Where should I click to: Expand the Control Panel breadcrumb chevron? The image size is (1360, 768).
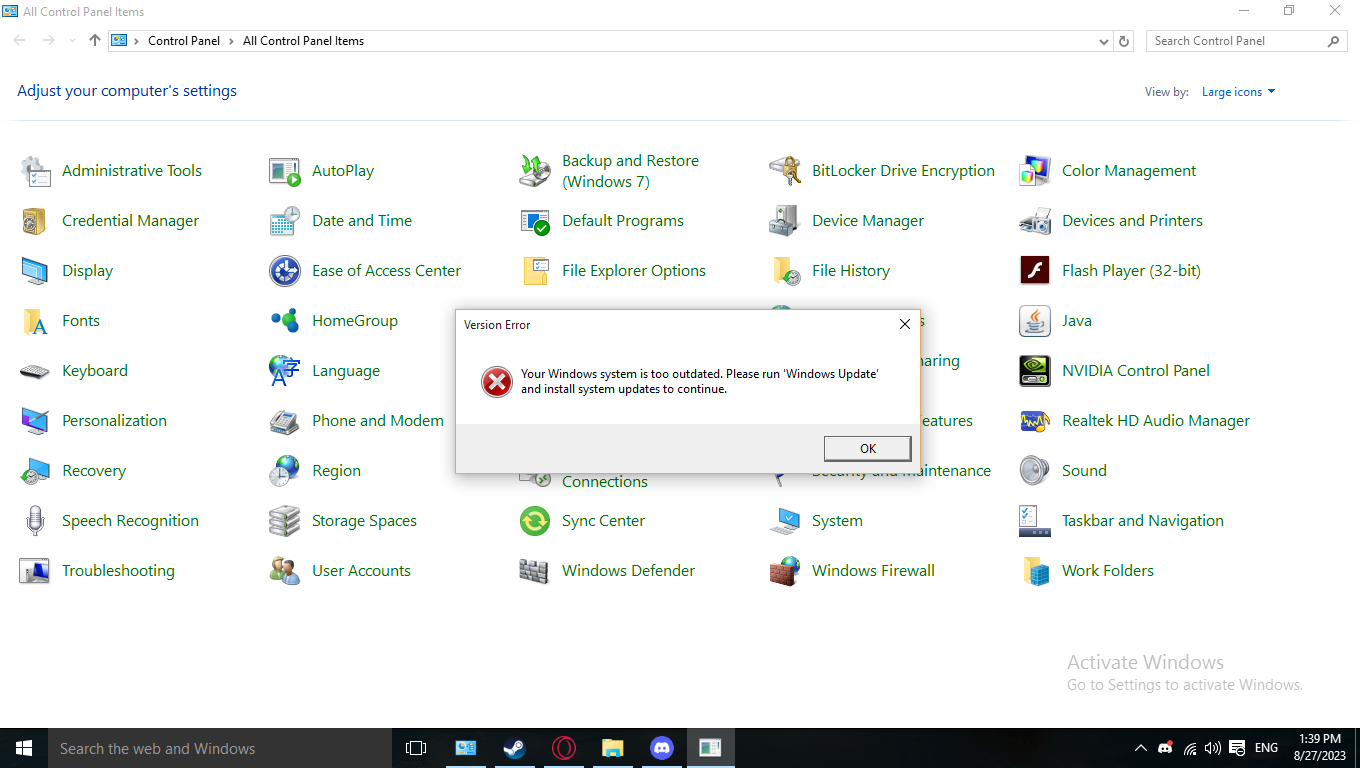pos(231,41)
